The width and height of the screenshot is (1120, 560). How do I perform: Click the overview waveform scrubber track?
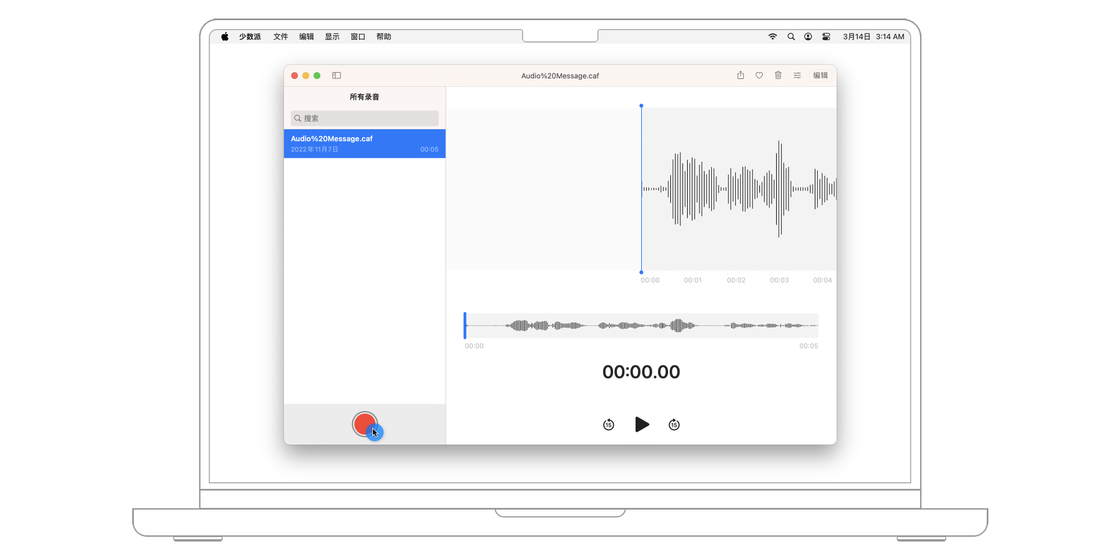pyautogui.click(x=641, y=325)
